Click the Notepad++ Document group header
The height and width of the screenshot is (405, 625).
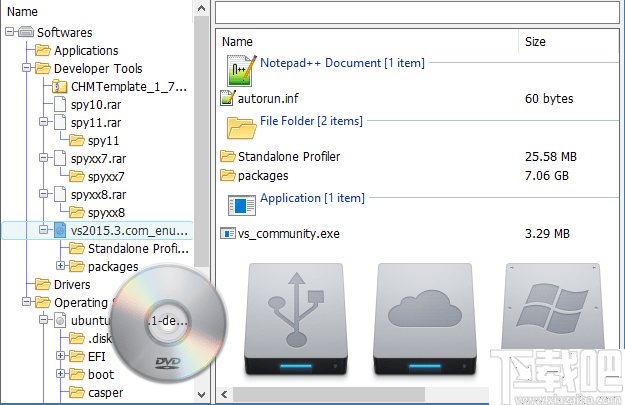click(x=342, y=63)
